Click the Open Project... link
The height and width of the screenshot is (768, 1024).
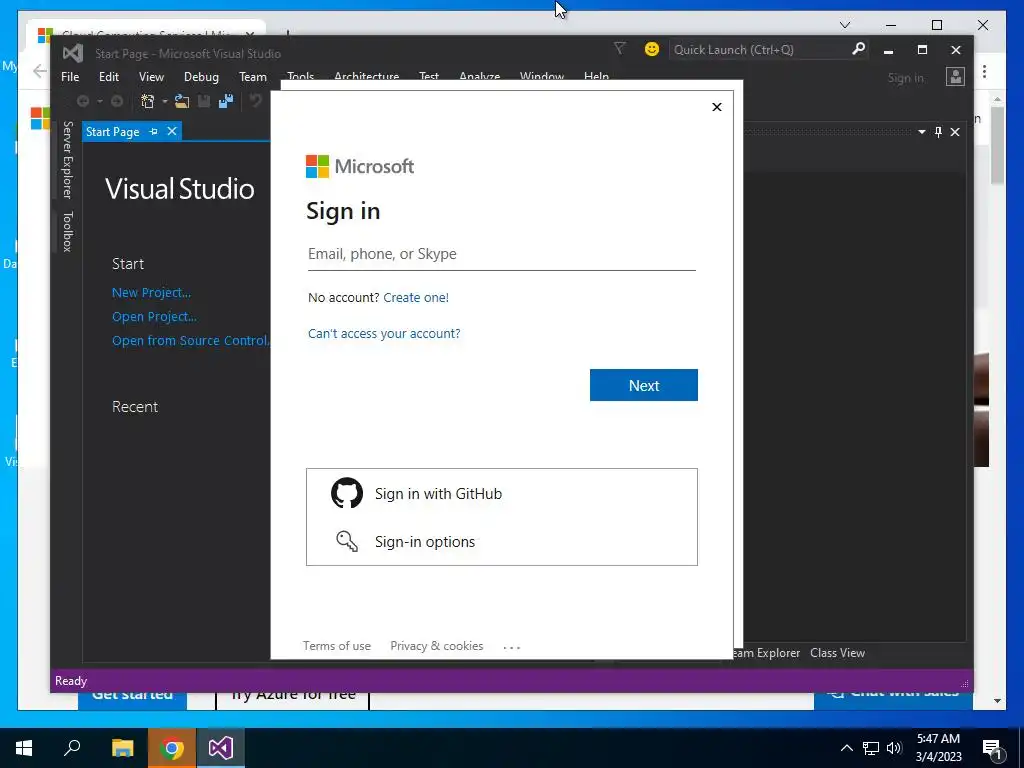(154, 317)
